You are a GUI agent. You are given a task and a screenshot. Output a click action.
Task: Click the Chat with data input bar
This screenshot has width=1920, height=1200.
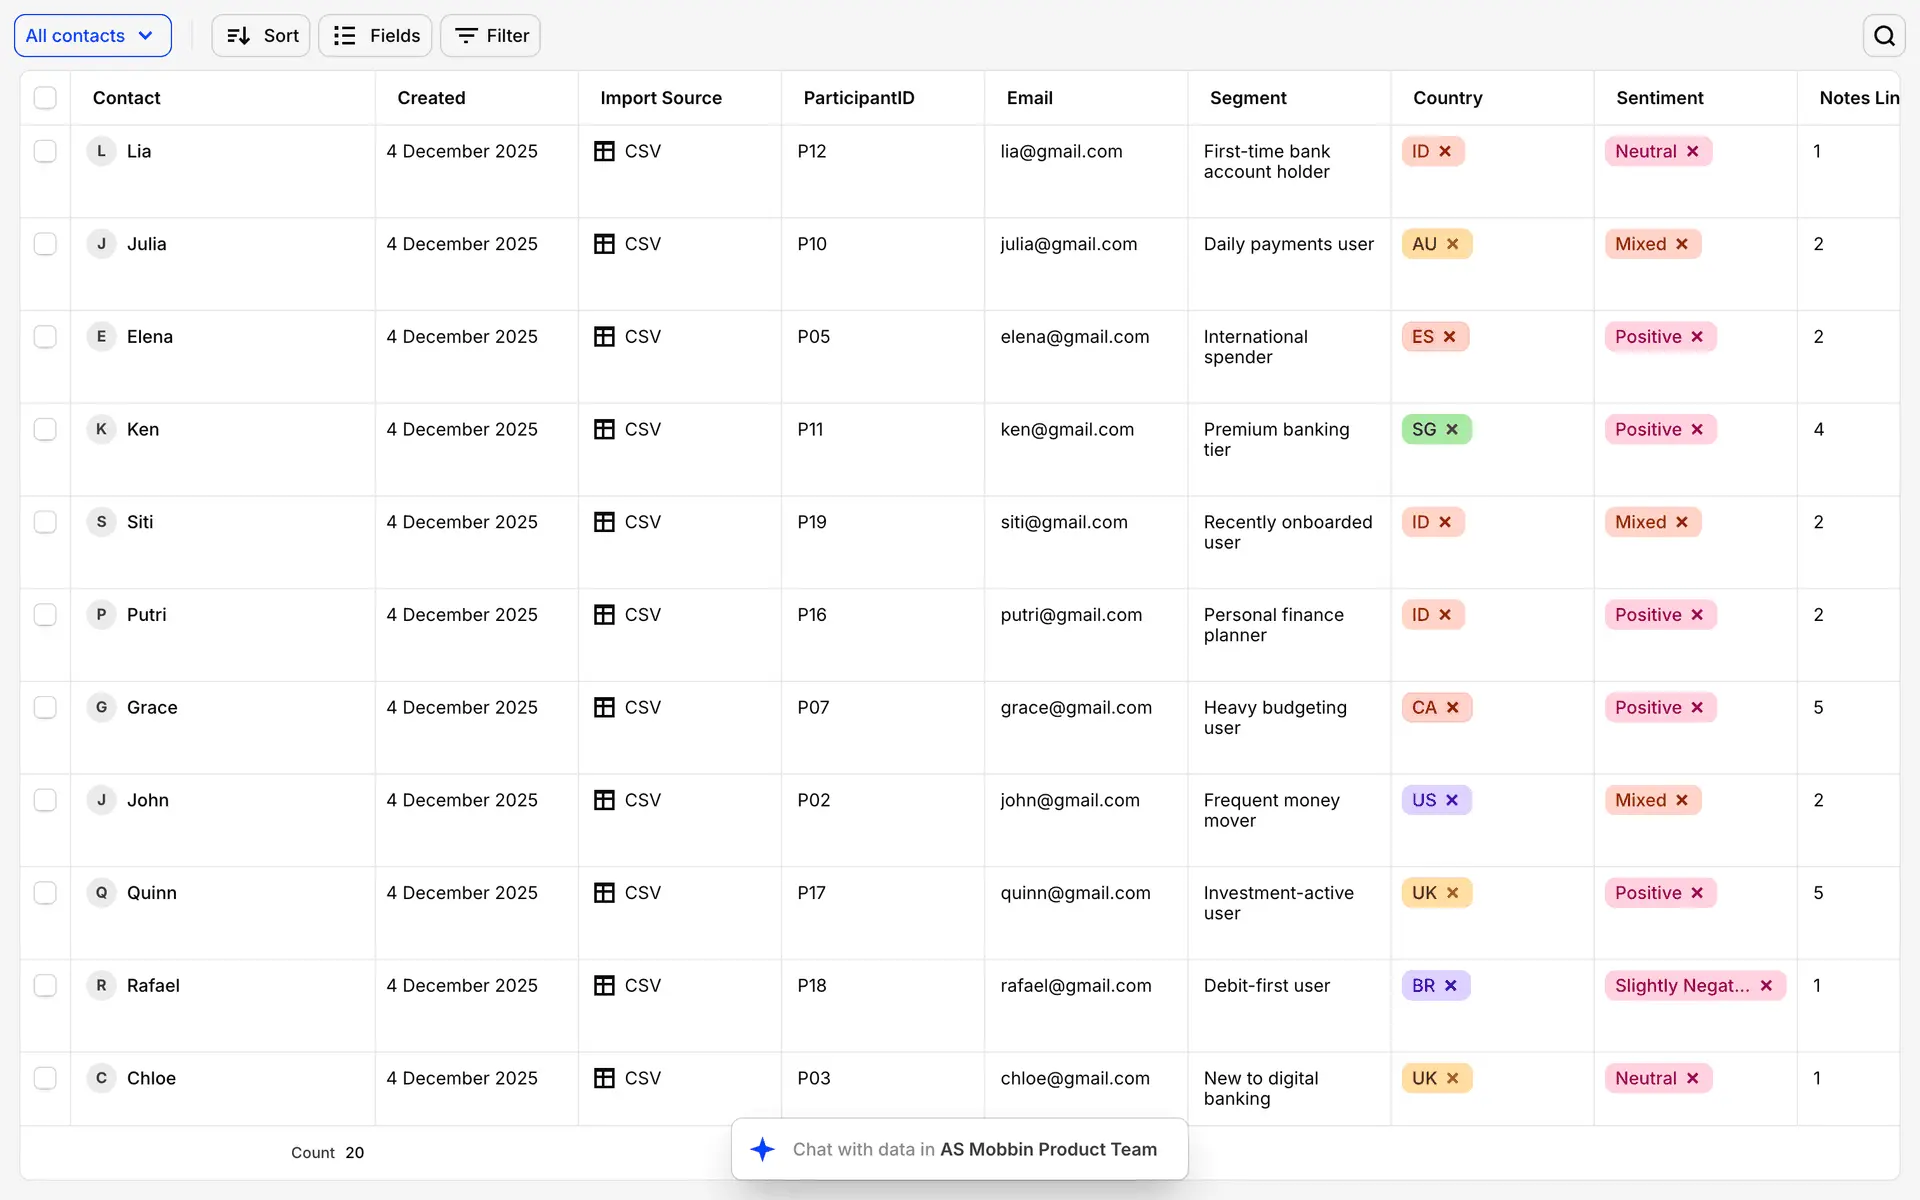coord(974,1150)
